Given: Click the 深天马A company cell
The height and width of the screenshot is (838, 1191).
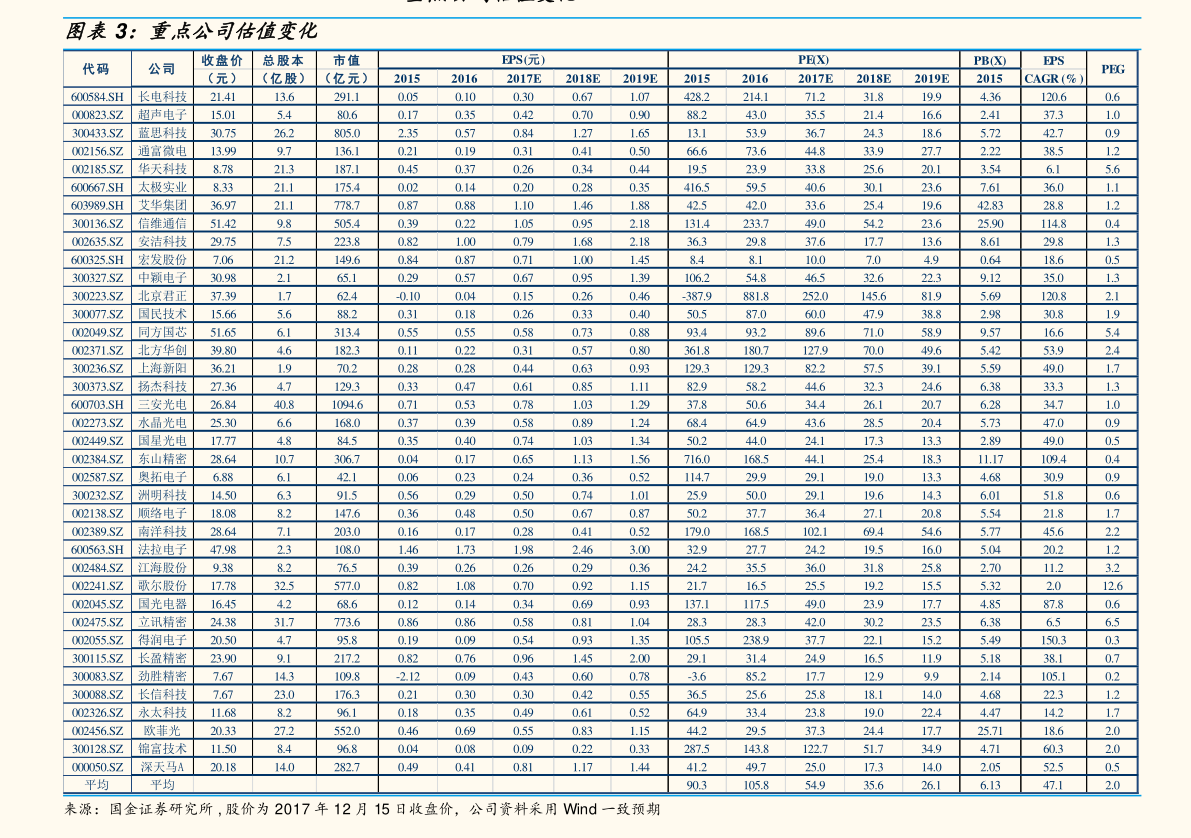Looking at the screenshot, I should click(162, 767).
